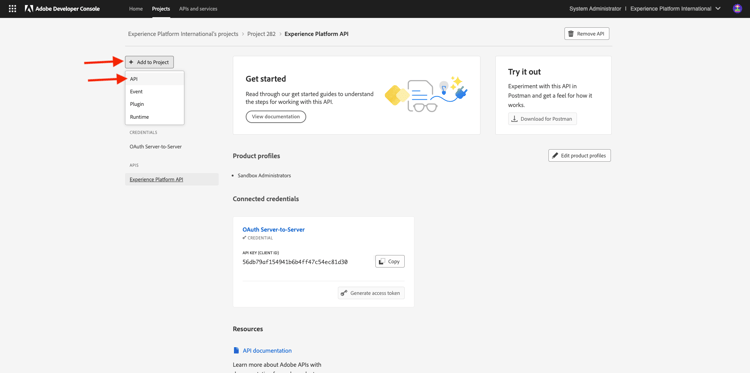Screen dimensions: 750x373
Task: Select Plugin from the dropdown list
Action: [x=154, y=104]
